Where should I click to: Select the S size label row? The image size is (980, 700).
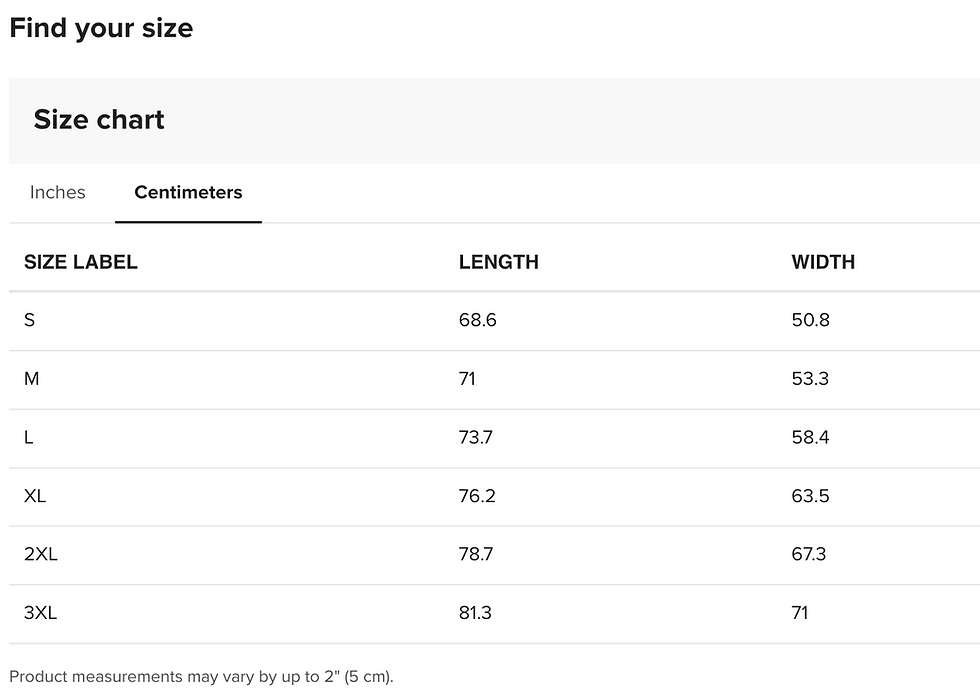(30, 320)
